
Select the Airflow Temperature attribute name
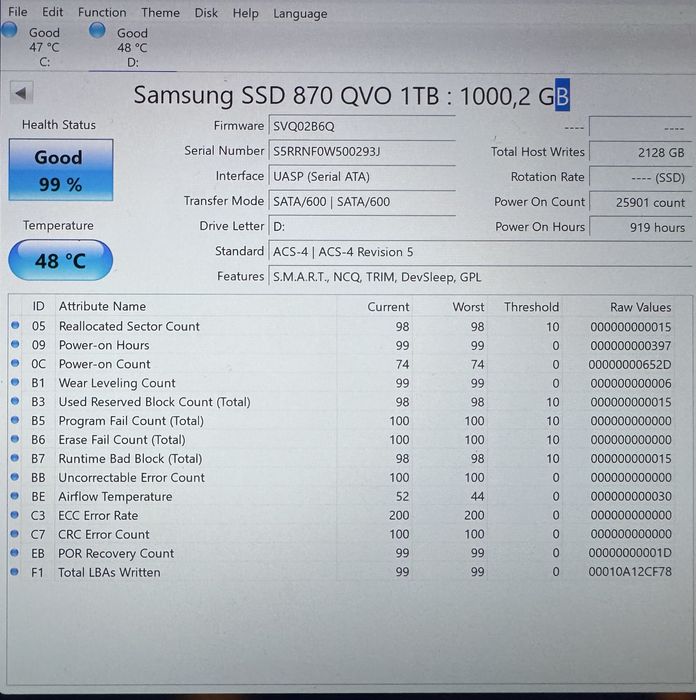pos(115,496)
